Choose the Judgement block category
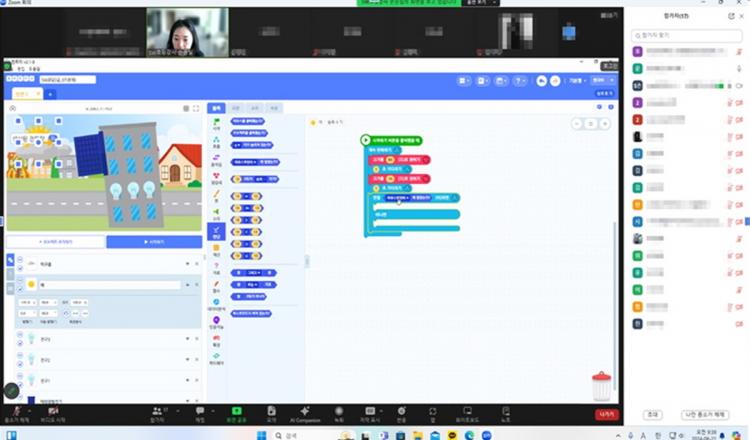This screenshot has width=750, height=440. [216, 231]
